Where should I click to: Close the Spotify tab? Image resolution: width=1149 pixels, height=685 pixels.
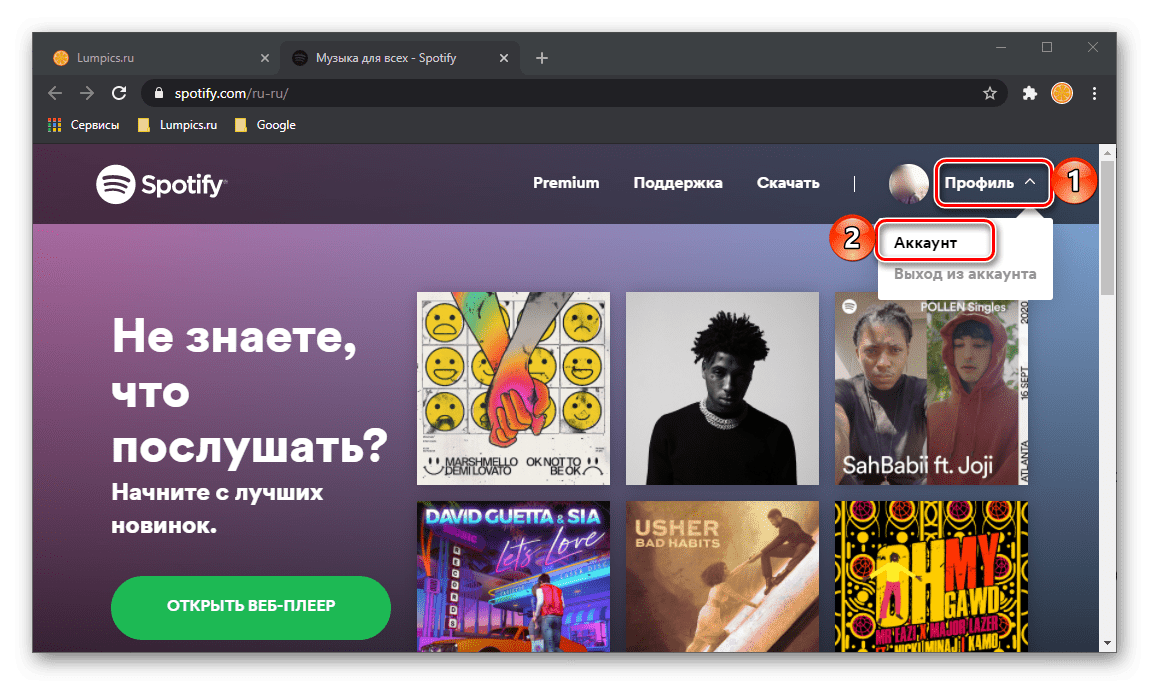tap(503, 58)
